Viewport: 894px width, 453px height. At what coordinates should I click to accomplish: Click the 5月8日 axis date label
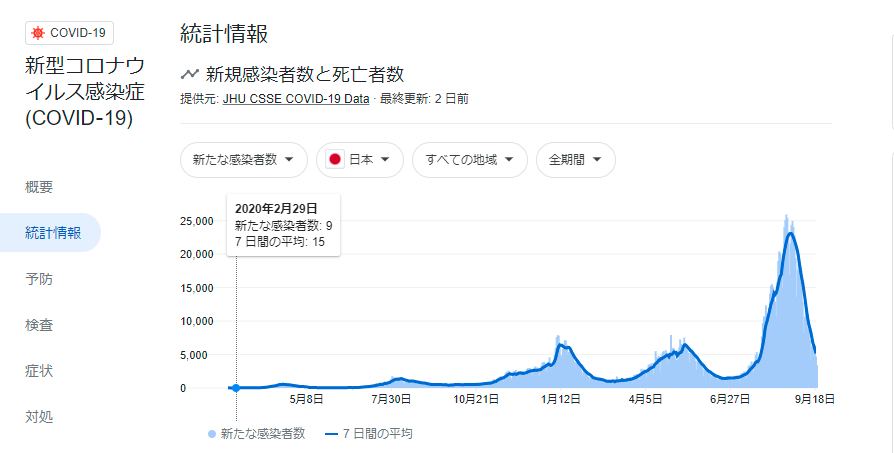(x=306, y=399)
